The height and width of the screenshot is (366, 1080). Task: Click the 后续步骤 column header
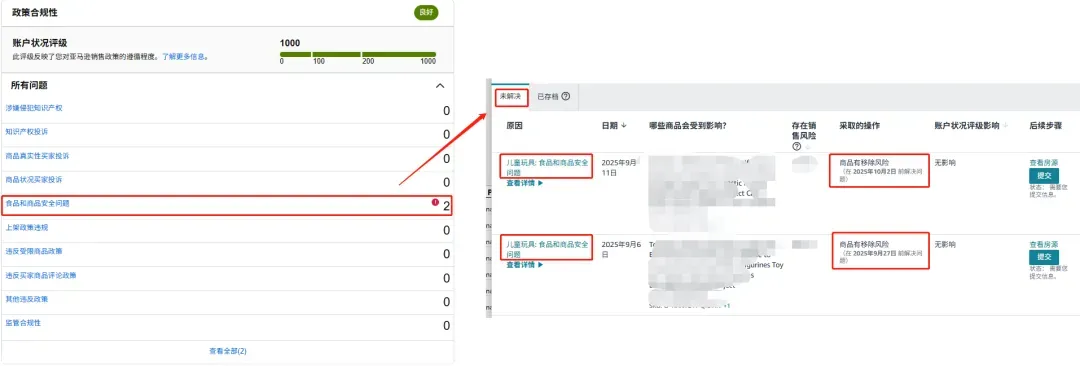[1045, 125]
